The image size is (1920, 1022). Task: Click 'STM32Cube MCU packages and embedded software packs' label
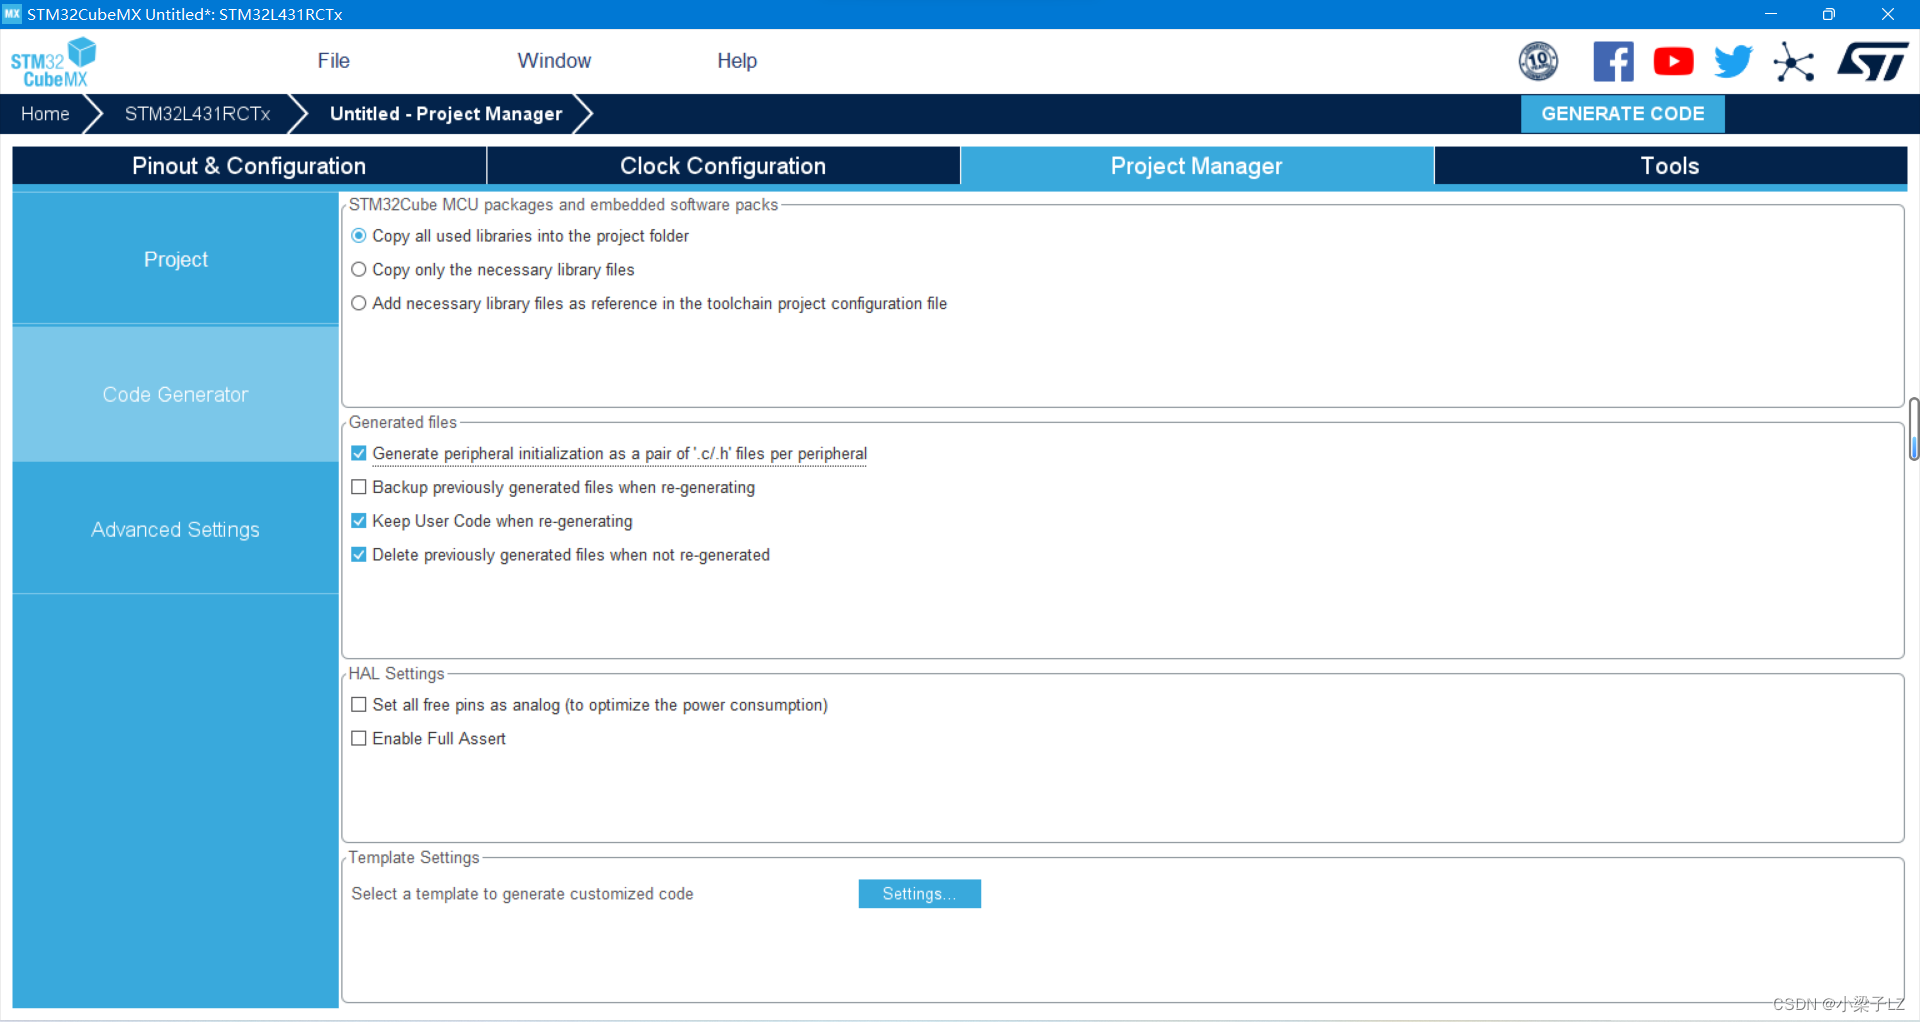click(x=563, y=205)
